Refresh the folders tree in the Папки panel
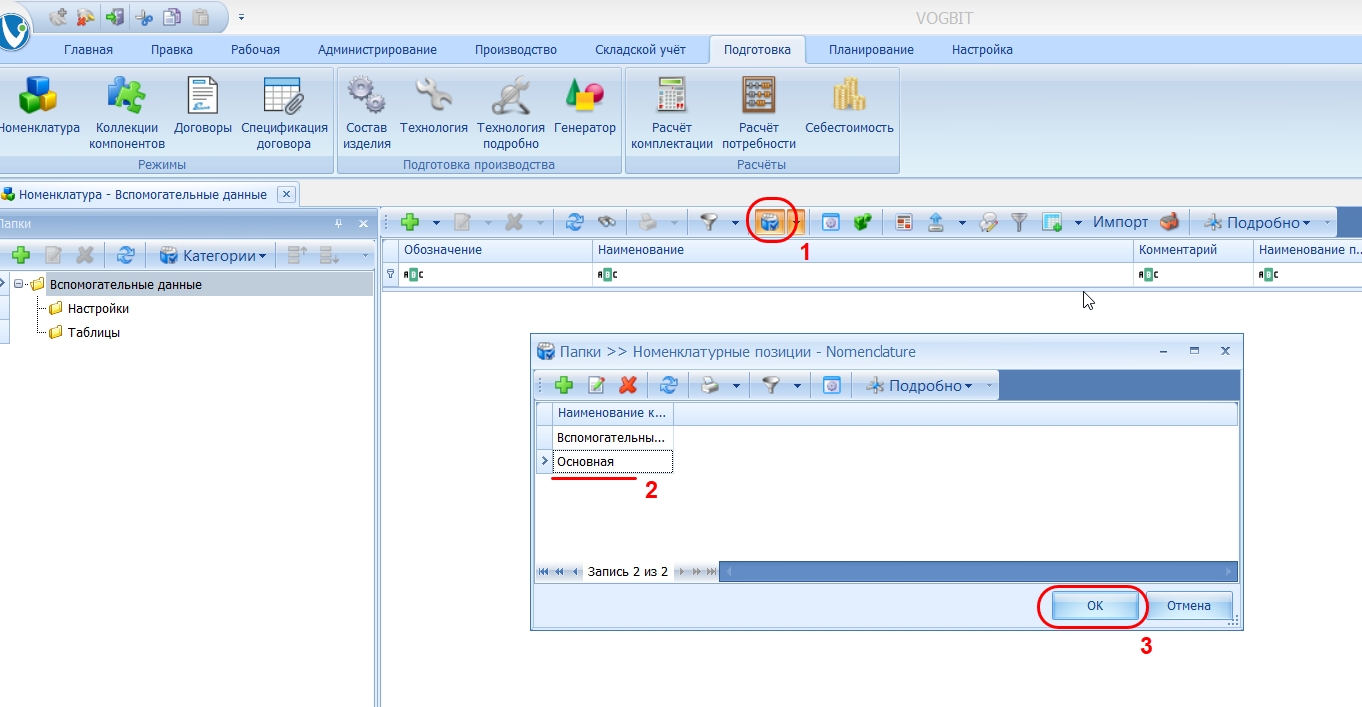The width and height of the screenshot is (1362, 707). pos(125,255)
